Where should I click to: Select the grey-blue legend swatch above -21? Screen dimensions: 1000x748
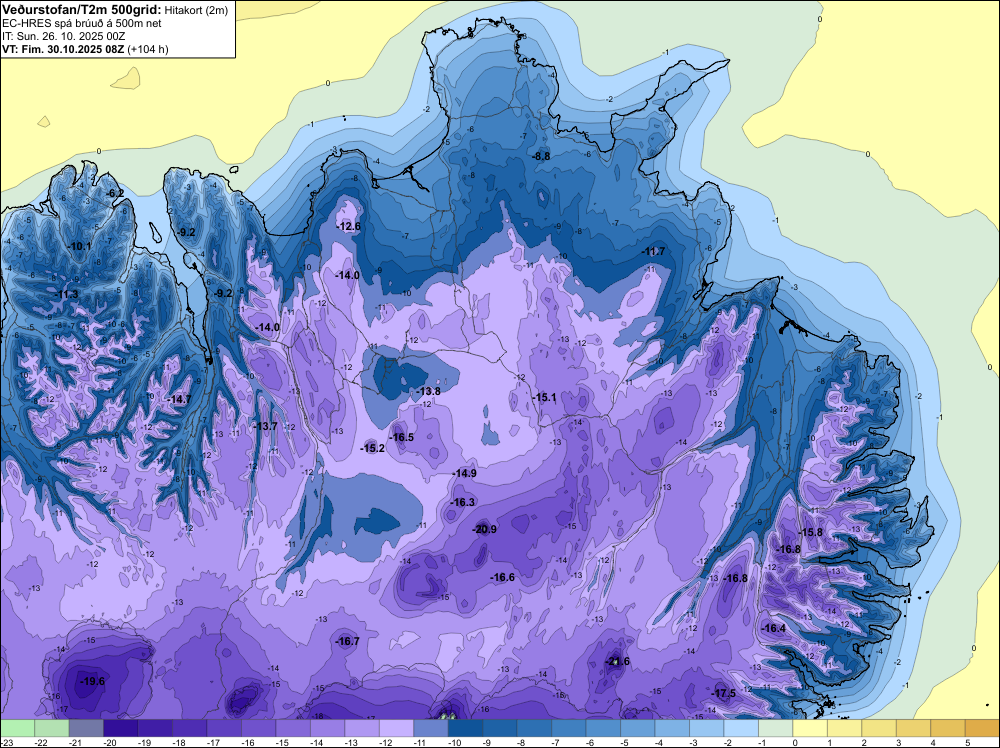coord(86,728)
